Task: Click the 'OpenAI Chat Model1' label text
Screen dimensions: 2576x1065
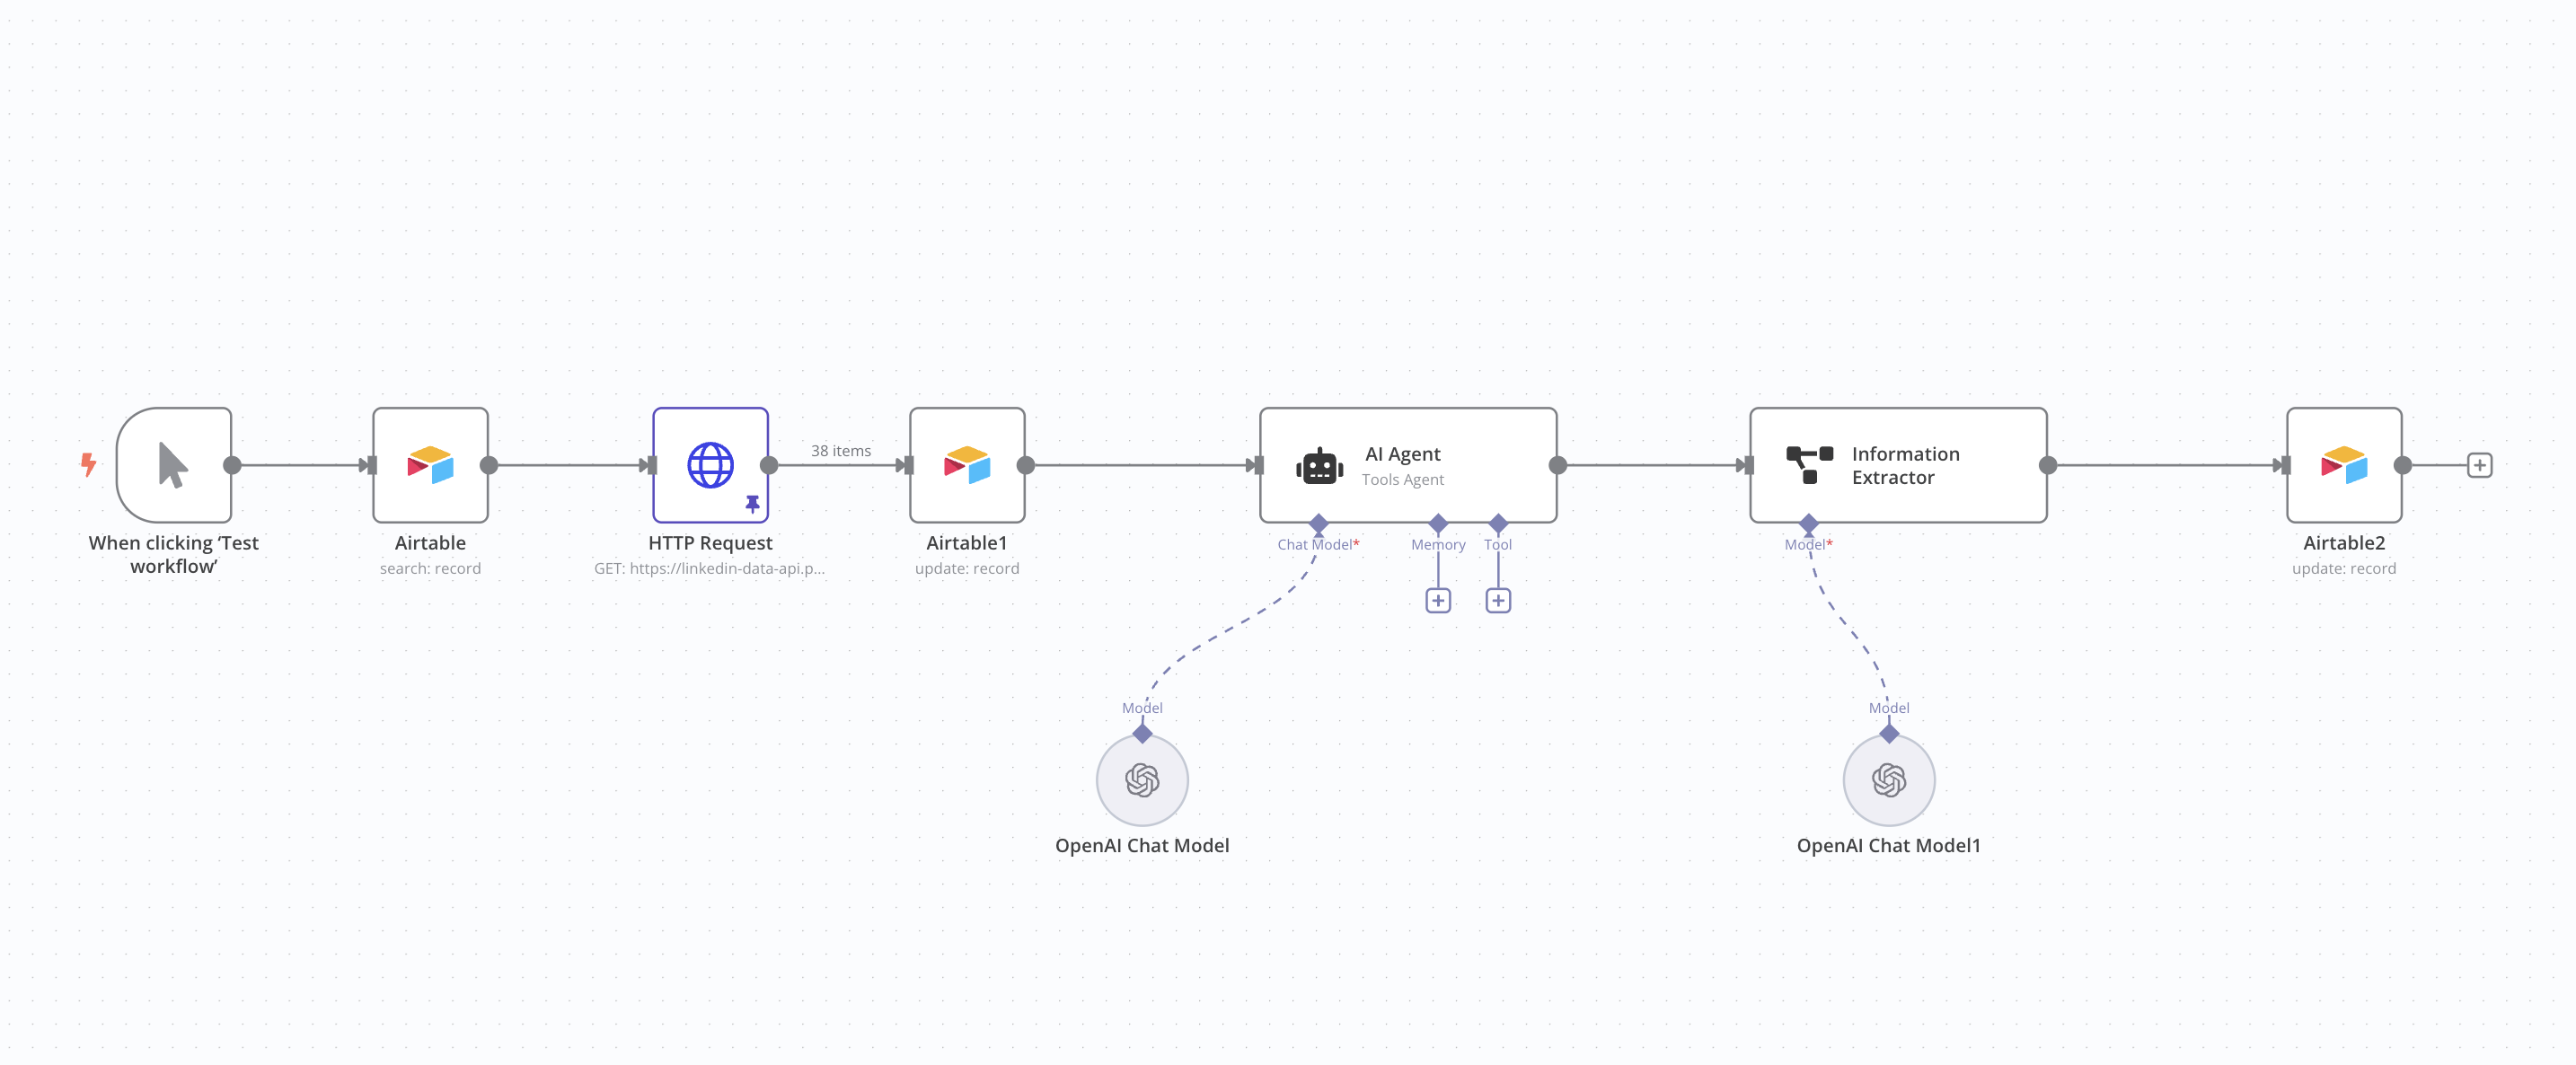Action: tap(1889, 845)
